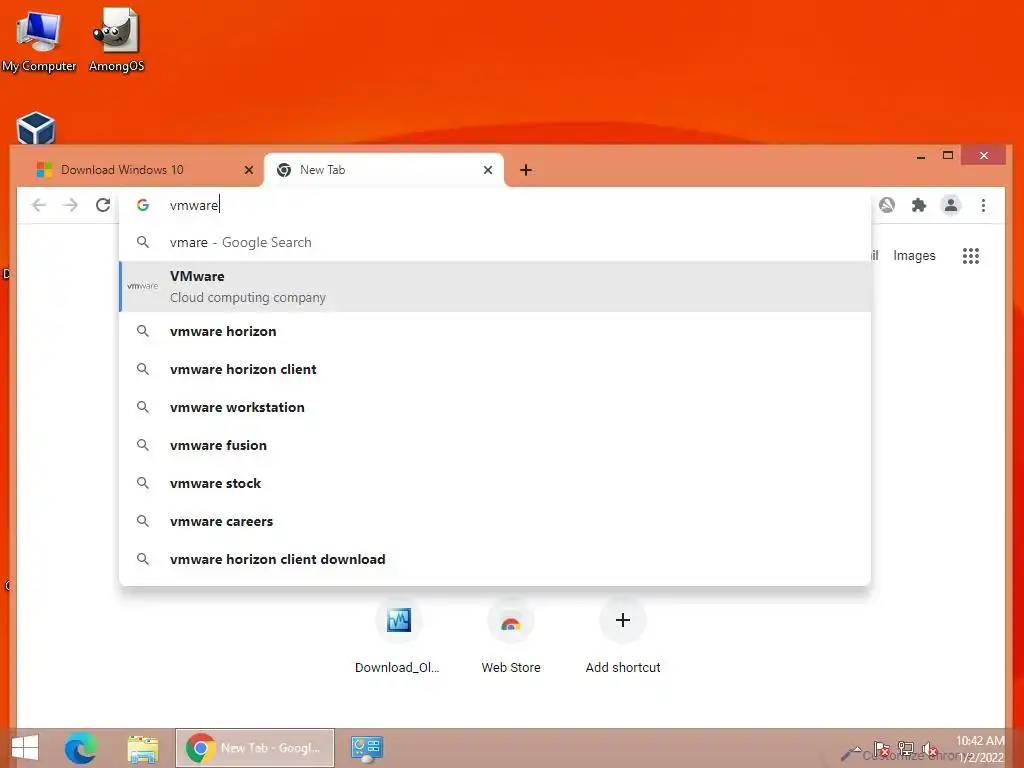Select VMware Cloud computing company suggestion
This screenshot has width=1024, height=768.
[494, 286]
